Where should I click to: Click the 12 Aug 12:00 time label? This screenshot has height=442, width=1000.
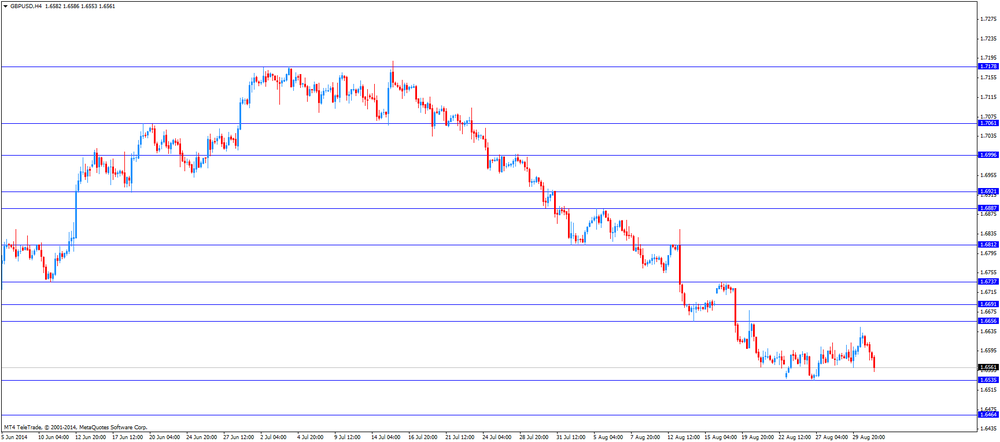pos(683,438)
